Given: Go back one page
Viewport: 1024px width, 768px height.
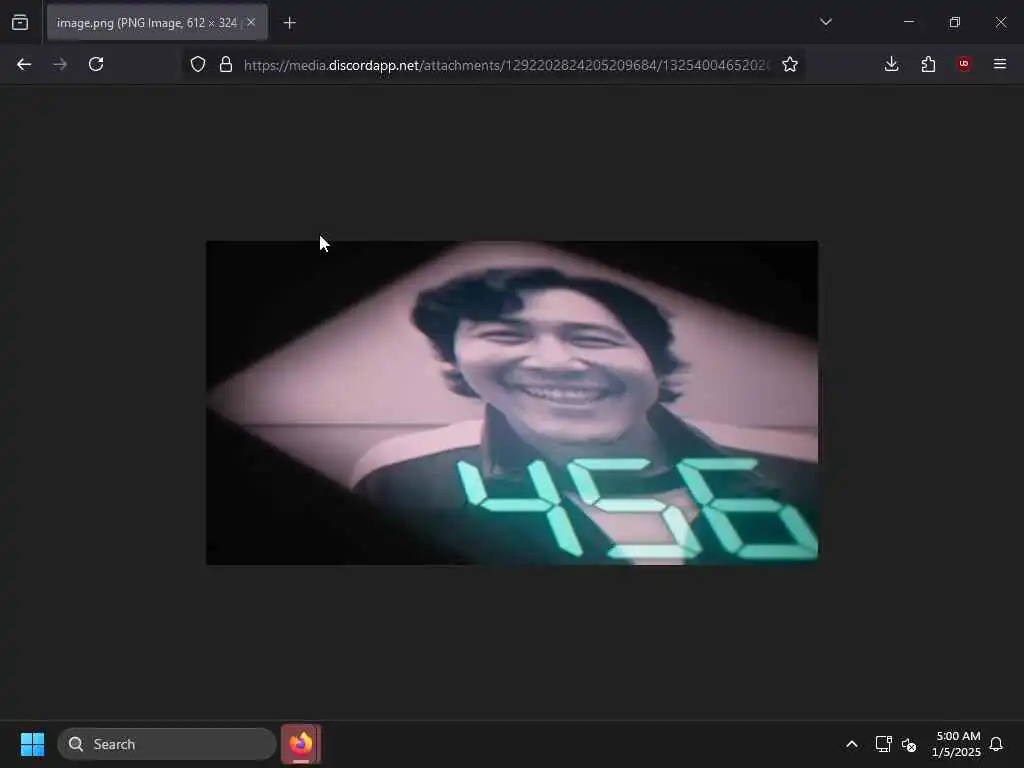Looking at the screenshot, I should [x=24, y=64].
